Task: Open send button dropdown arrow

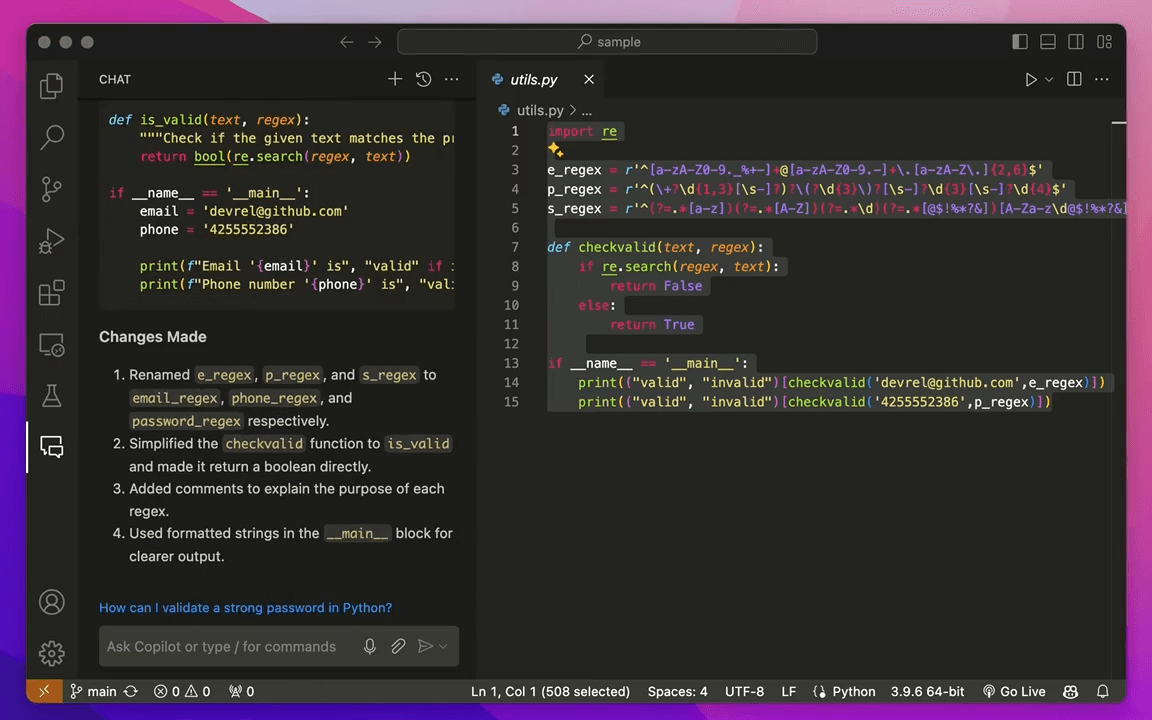Action: point(443,647)
